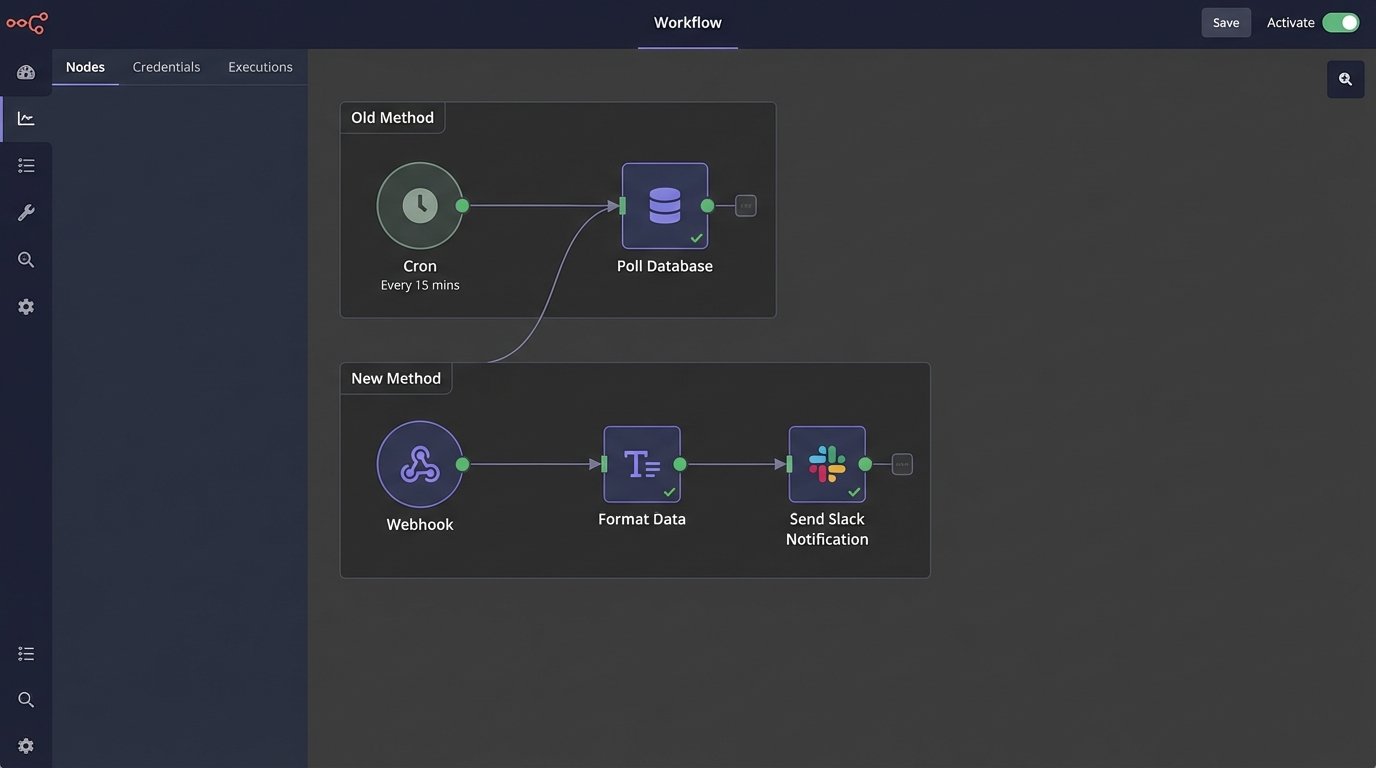Click the Workflow title in header

688,22
